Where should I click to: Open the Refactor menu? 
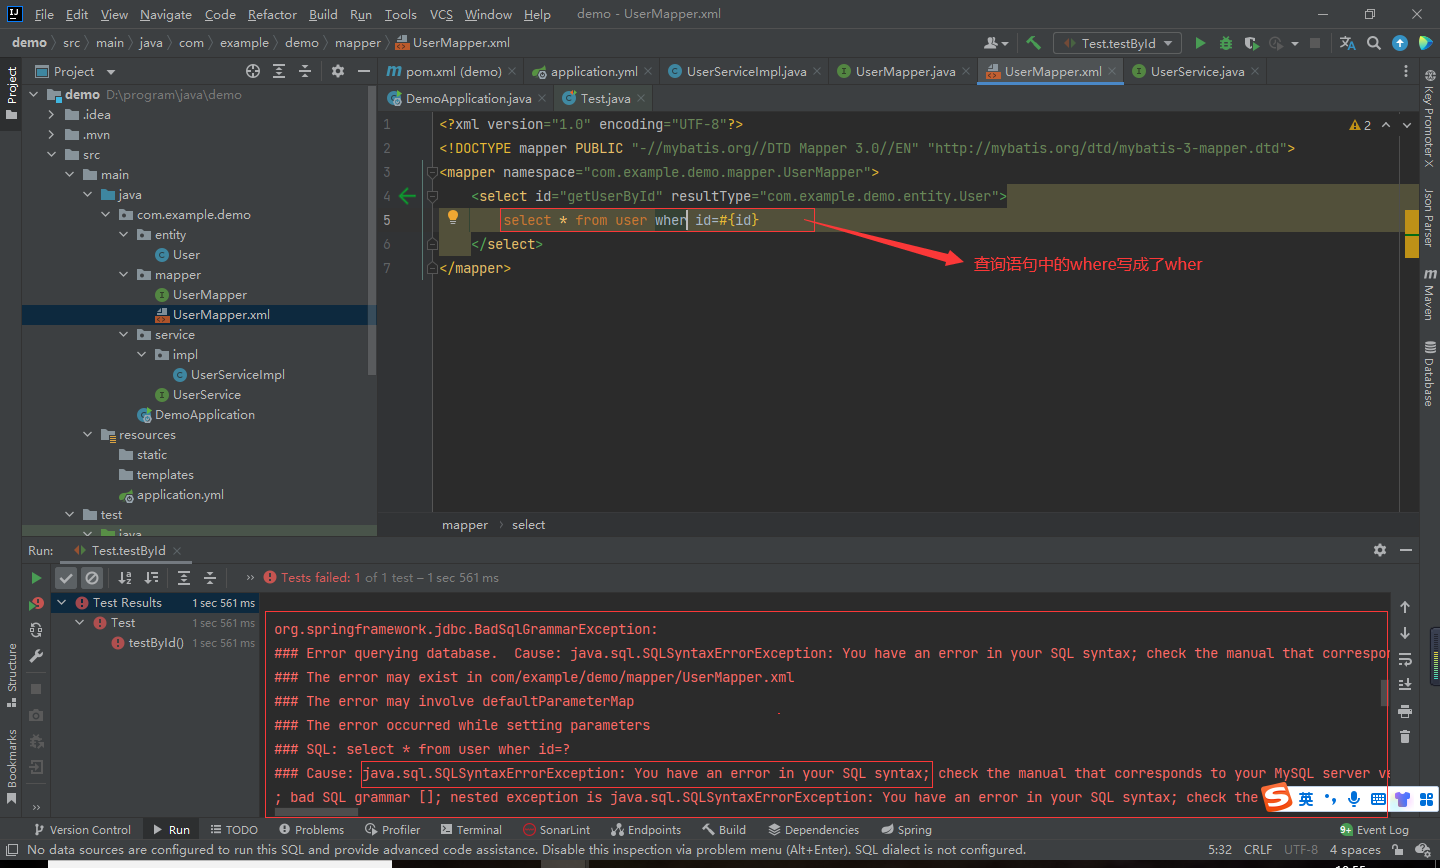(272, 14)
